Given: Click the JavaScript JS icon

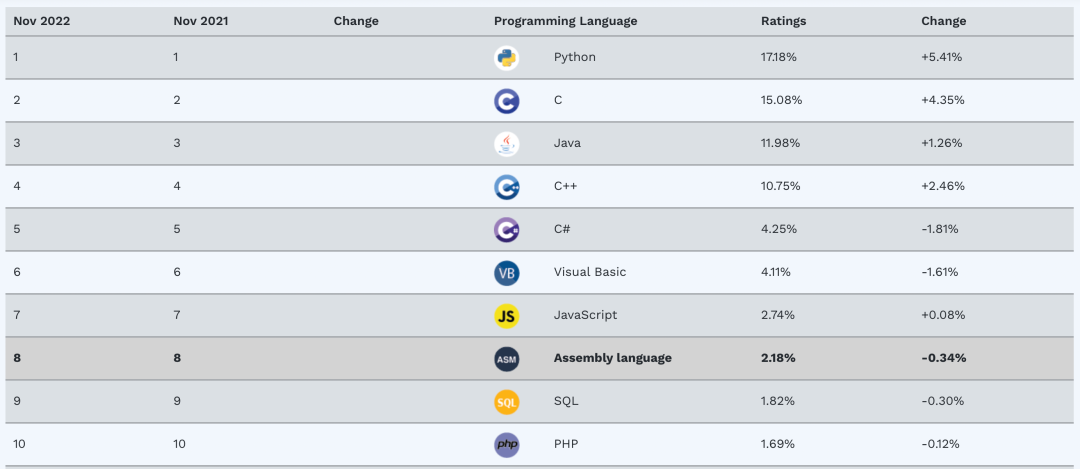Looking at the screenshot, I should click(x=507, y=316).
